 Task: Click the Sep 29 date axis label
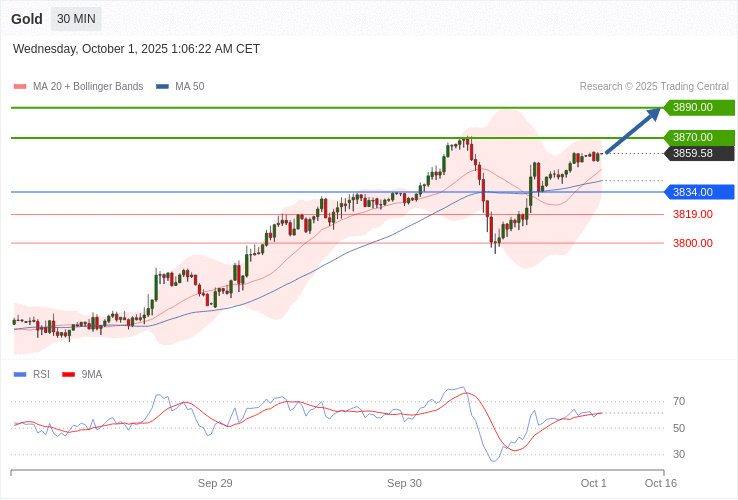[215, 483]
